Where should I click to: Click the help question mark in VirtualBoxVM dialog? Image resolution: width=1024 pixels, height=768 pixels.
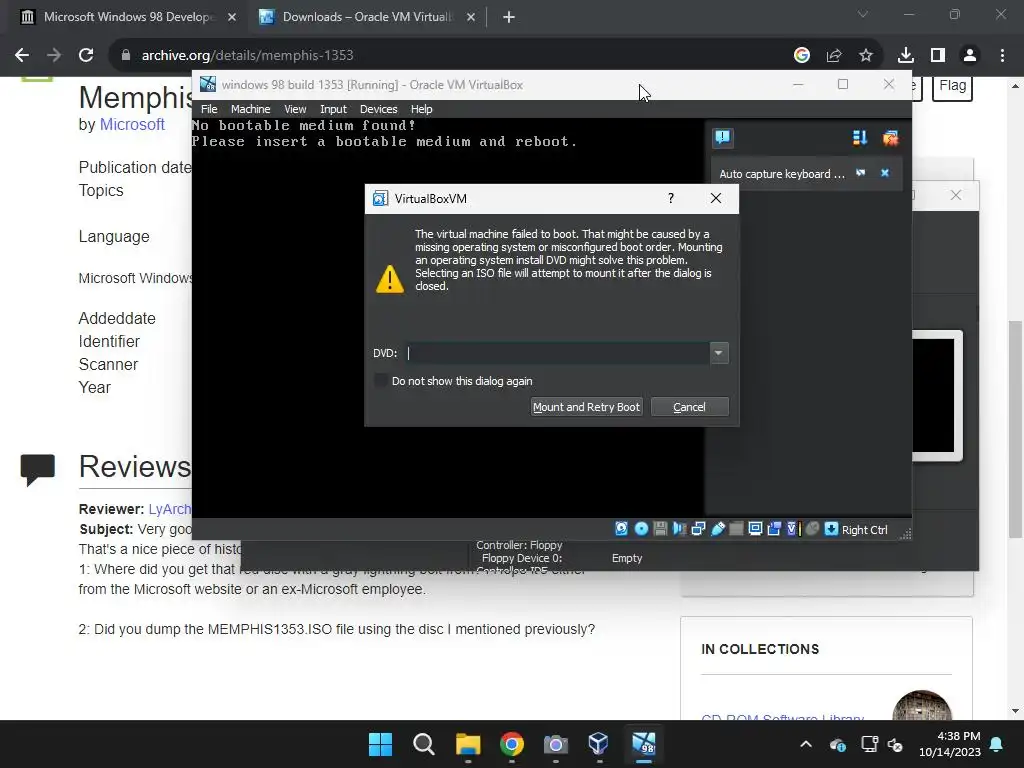point(671,198)
